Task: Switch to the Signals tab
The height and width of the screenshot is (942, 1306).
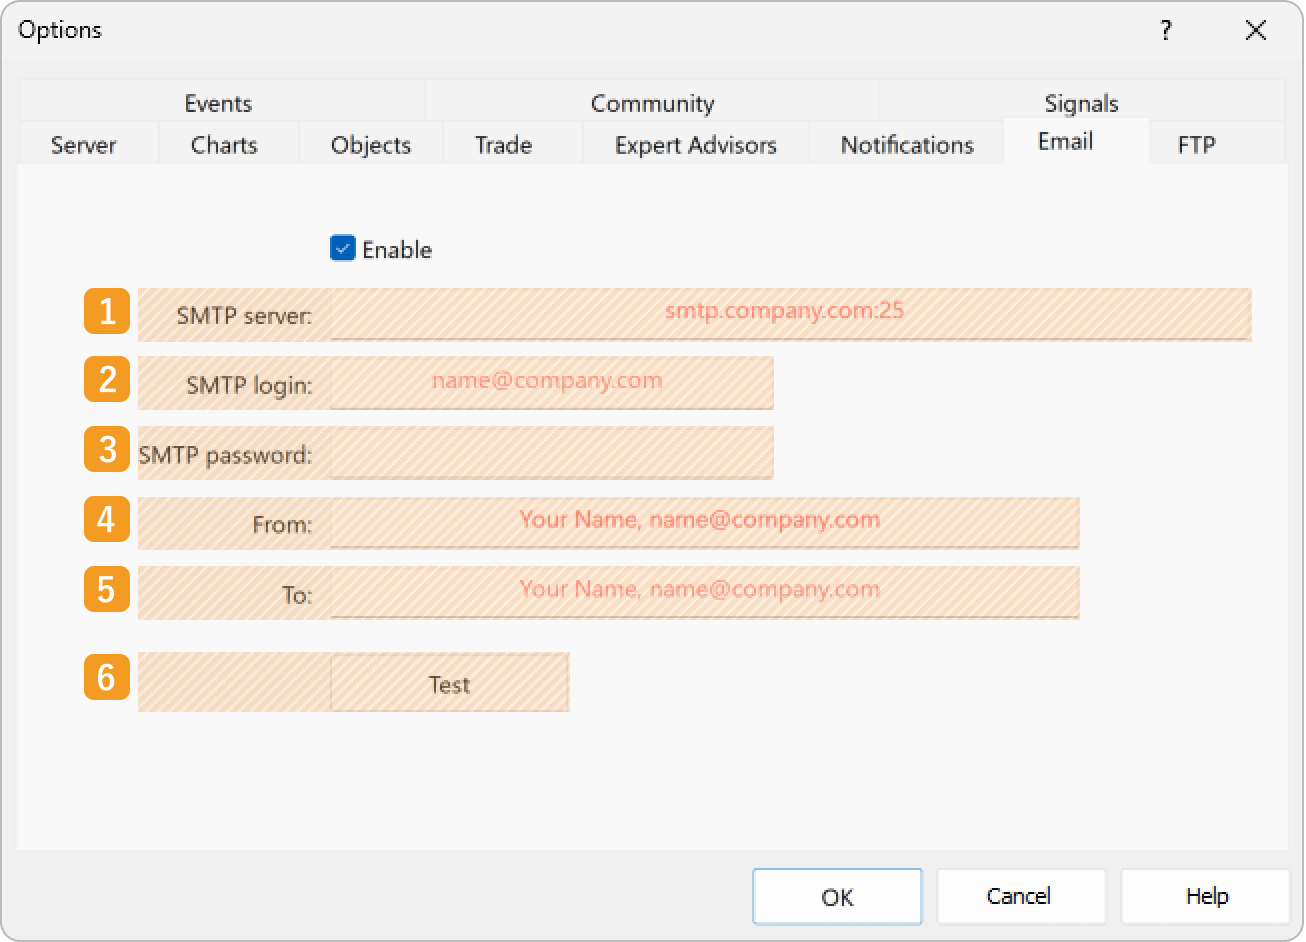Action: click(x=1081, y=103)
